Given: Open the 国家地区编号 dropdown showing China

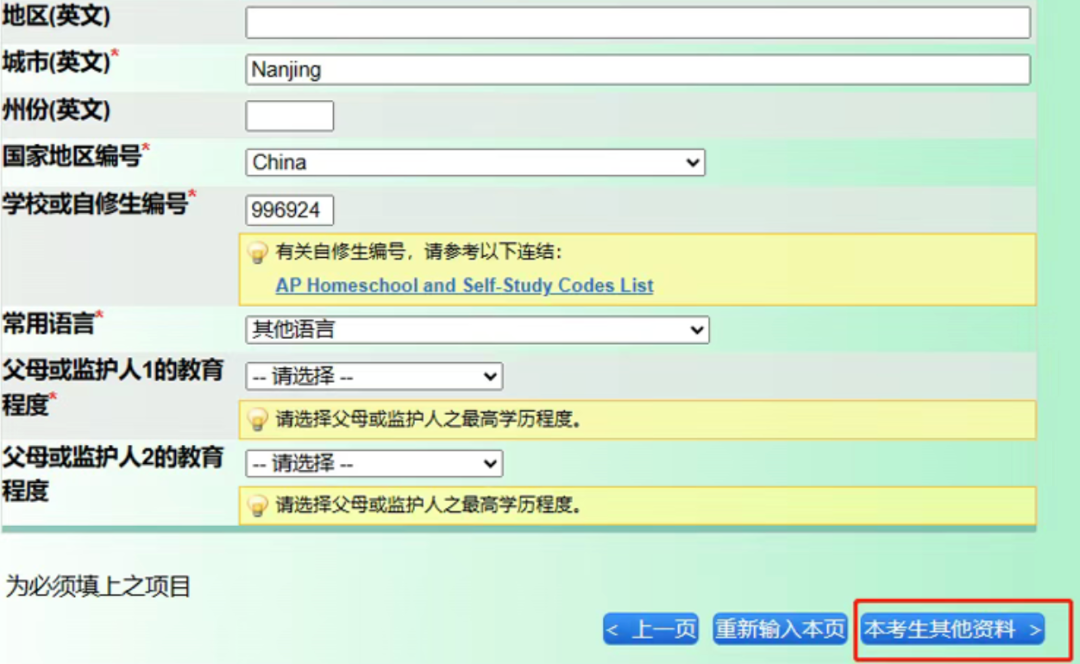Looking at the screenshot, I should pos(475,162).
